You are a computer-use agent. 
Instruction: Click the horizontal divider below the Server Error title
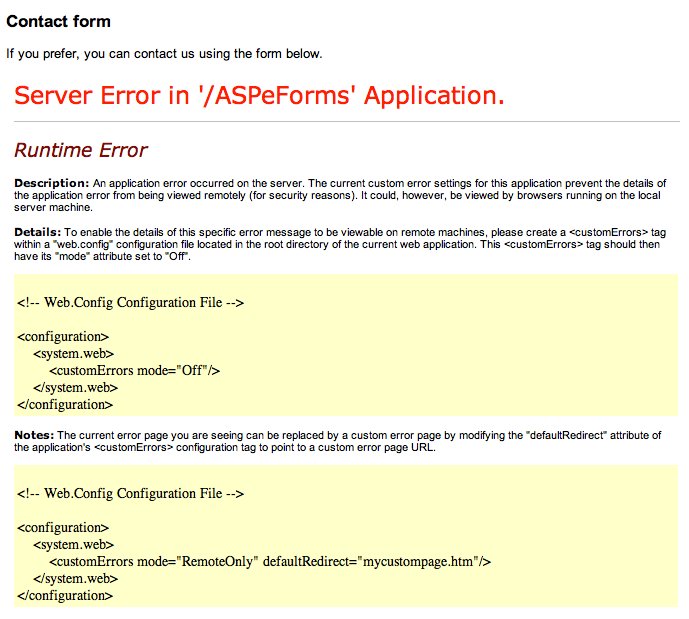(x=344, y=122)
